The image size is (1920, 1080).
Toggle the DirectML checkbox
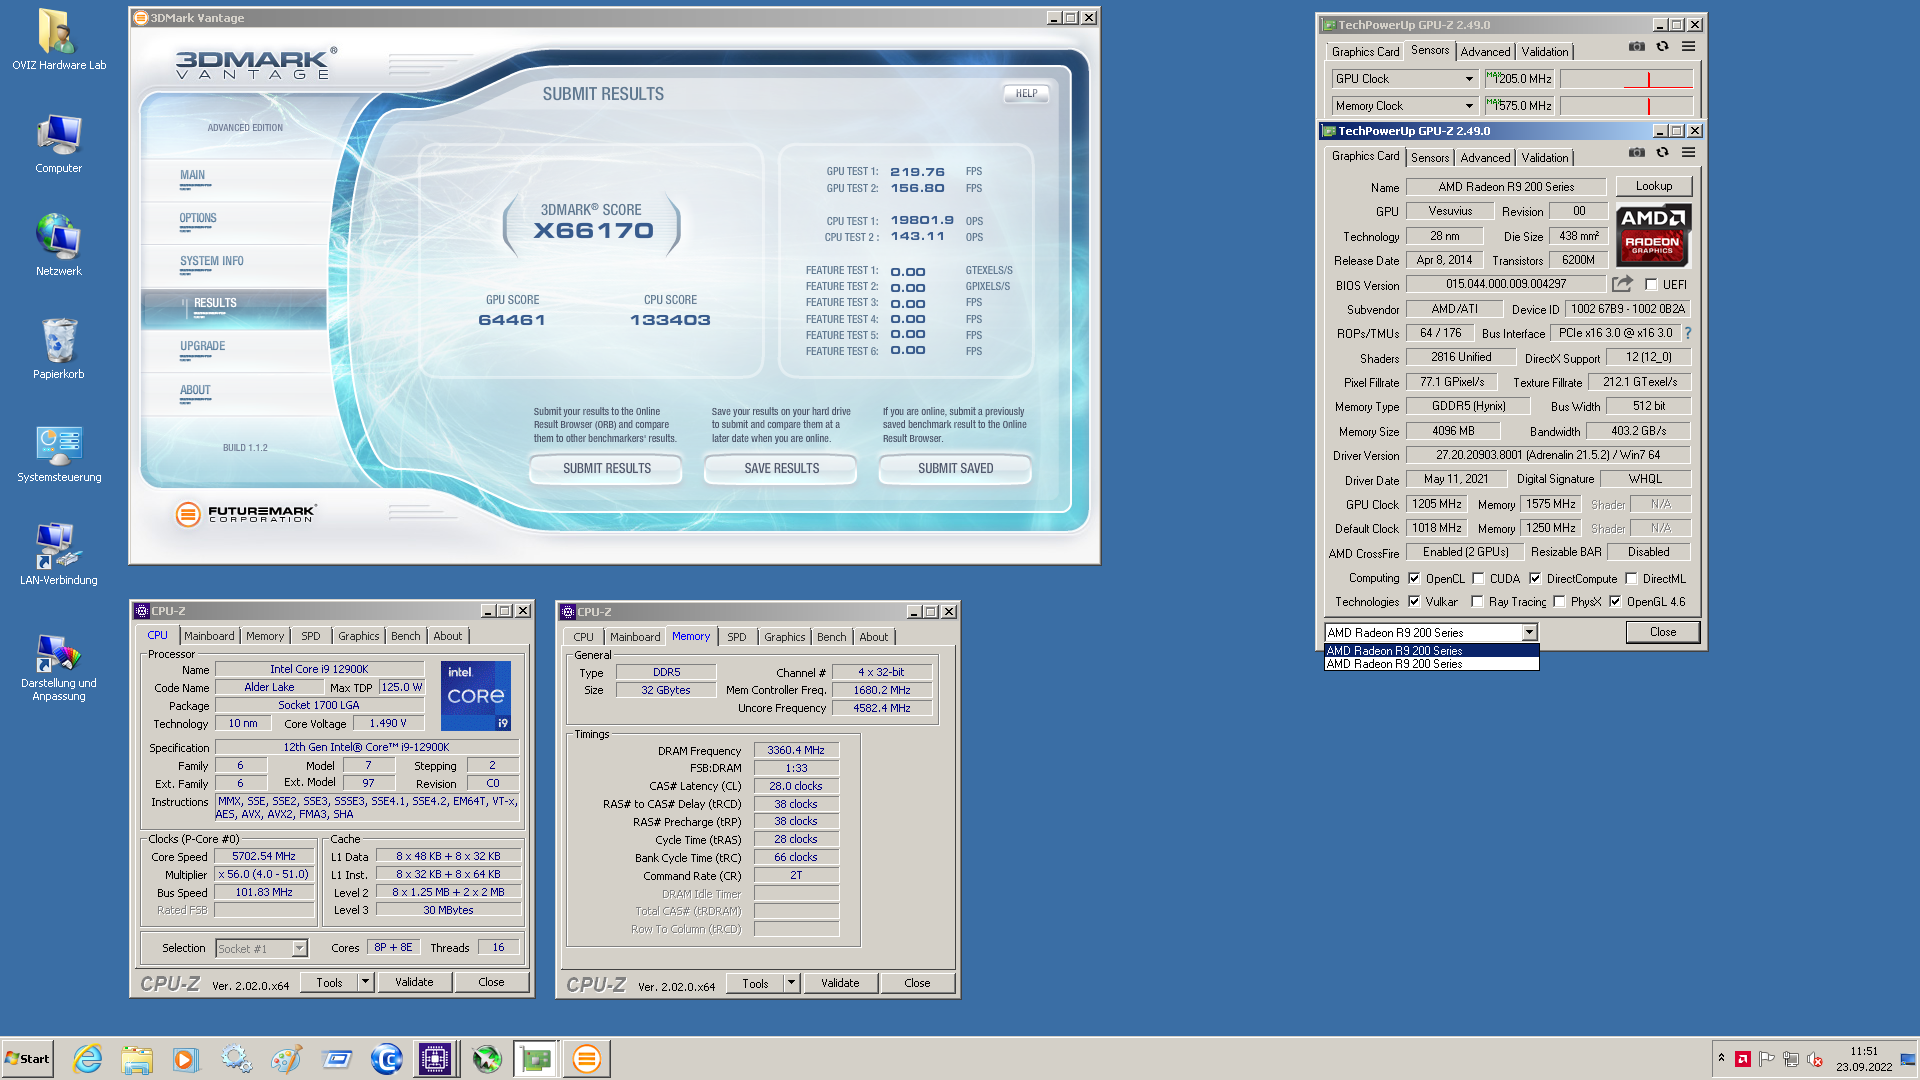(1631, 578)
